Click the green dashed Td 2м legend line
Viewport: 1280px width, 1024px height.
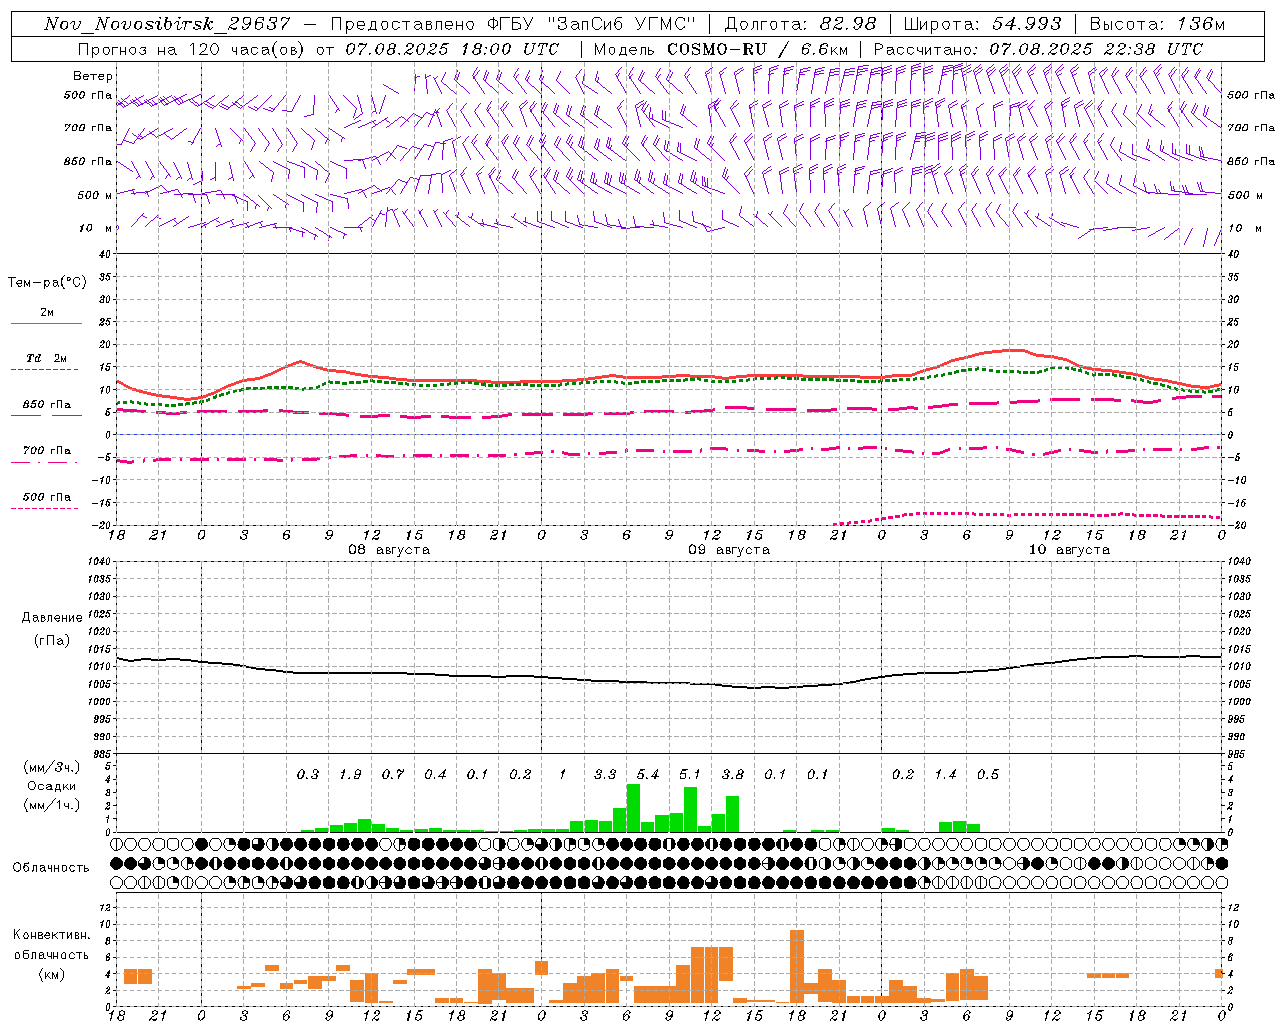tap(45, 369)
